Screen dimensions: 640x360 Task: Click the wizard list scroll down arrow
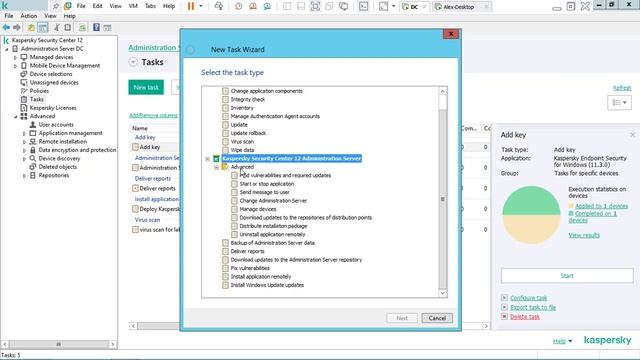tap(443, 293)
